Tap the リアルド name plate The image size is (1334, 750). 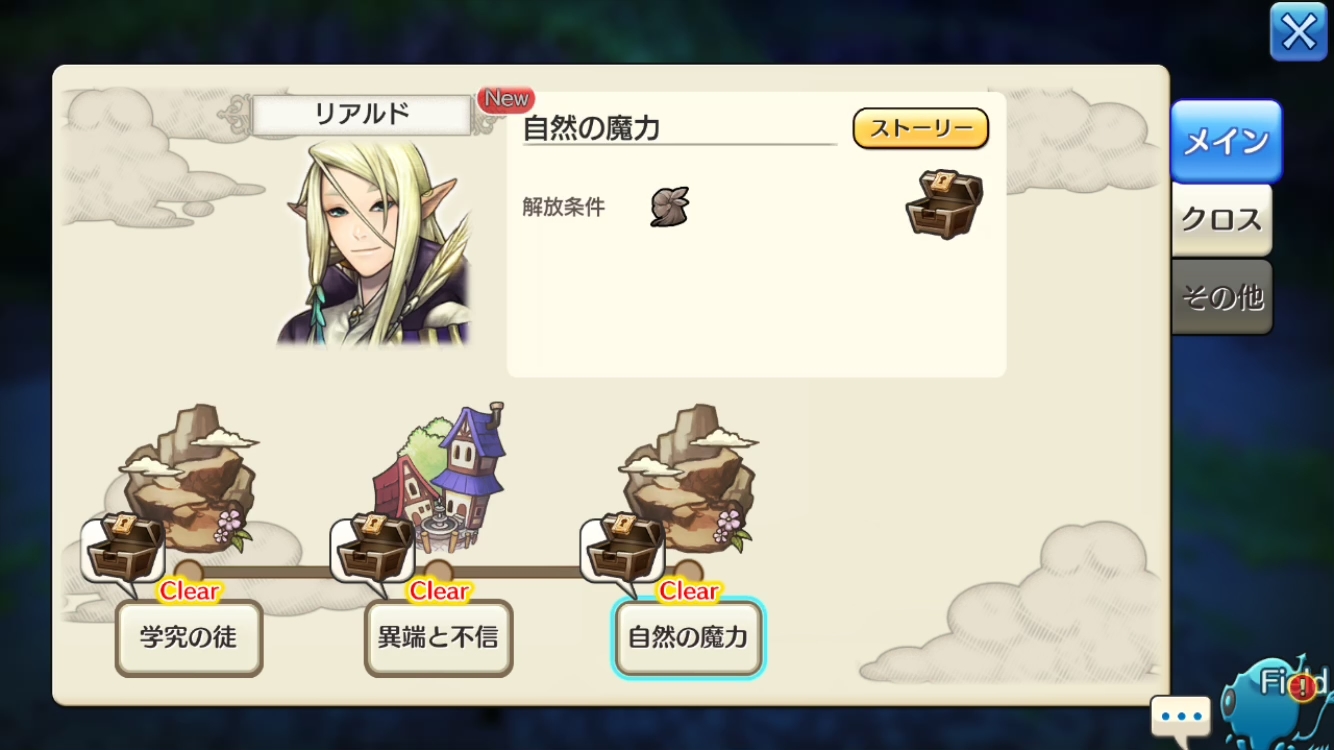pyautogui.click(x=362, y=114)
